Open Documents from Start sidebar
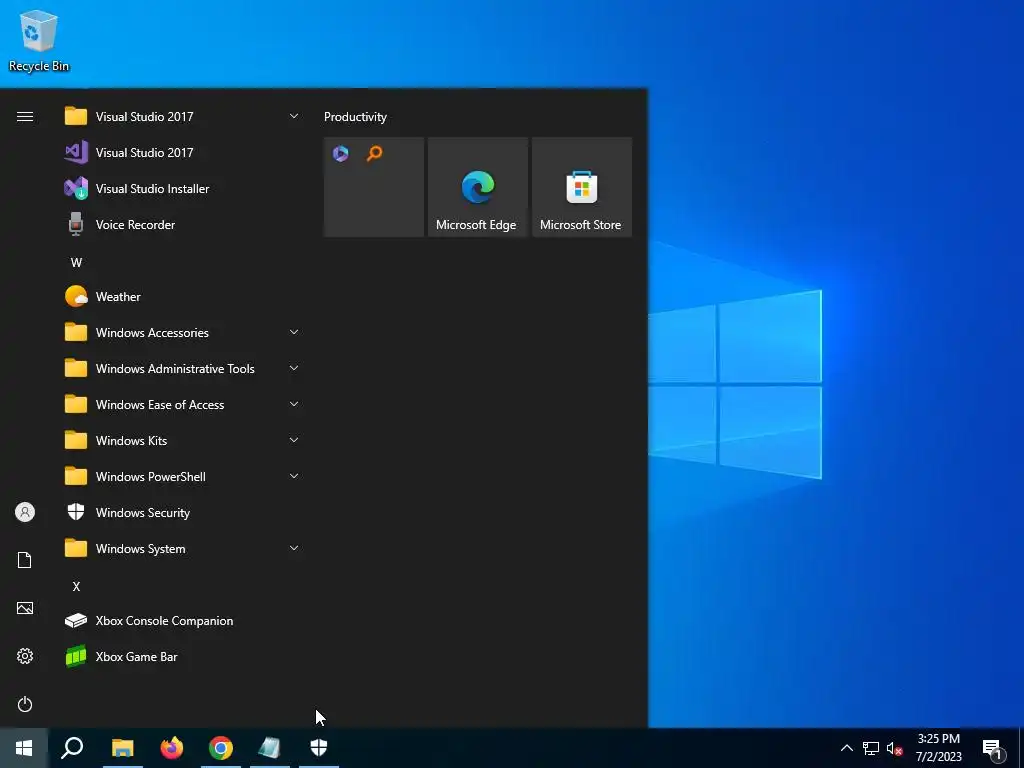 (25, 560)
